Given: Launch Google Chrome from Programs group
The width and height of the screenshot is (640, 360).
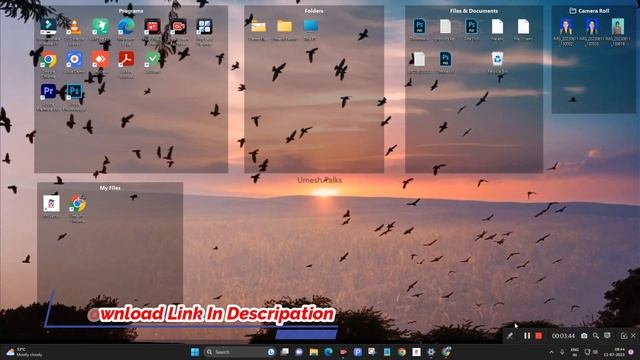Looking at the screenshot, I should pyautogui.click(x=48, y=60).
